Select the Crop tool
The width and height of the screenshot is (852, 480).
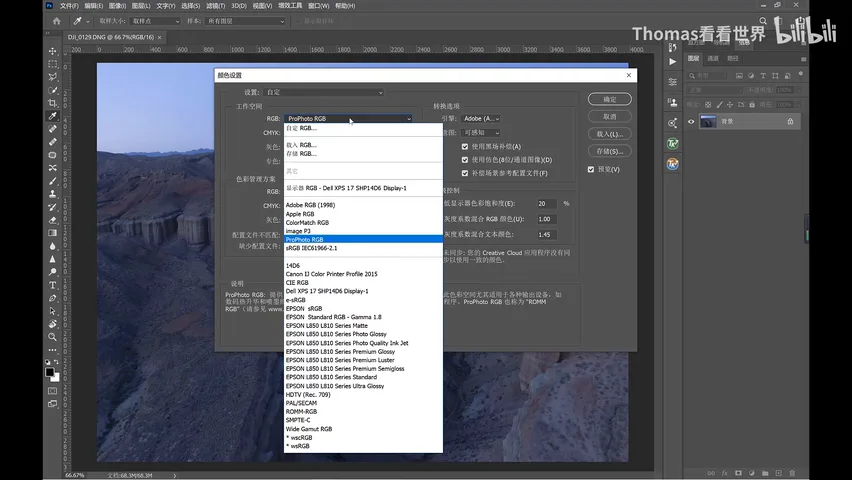tap(53, 103)
